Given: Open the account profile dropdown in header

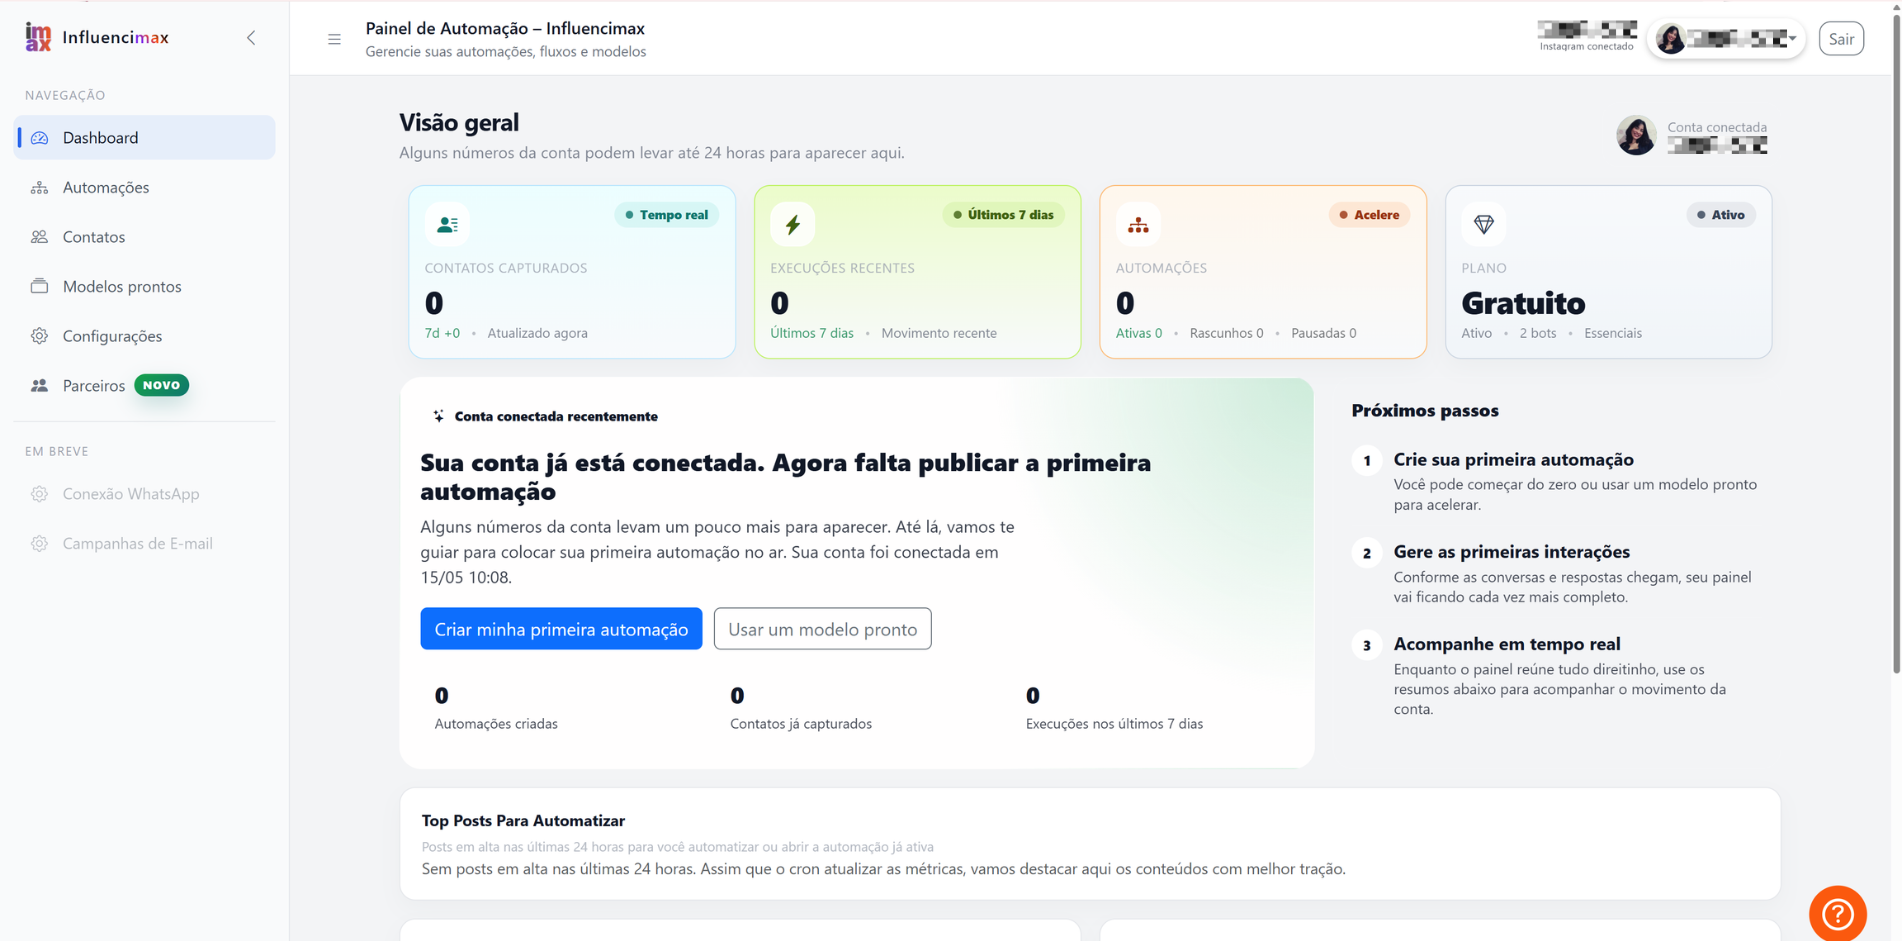Looking at the screenshot, I should (1726, 39).
